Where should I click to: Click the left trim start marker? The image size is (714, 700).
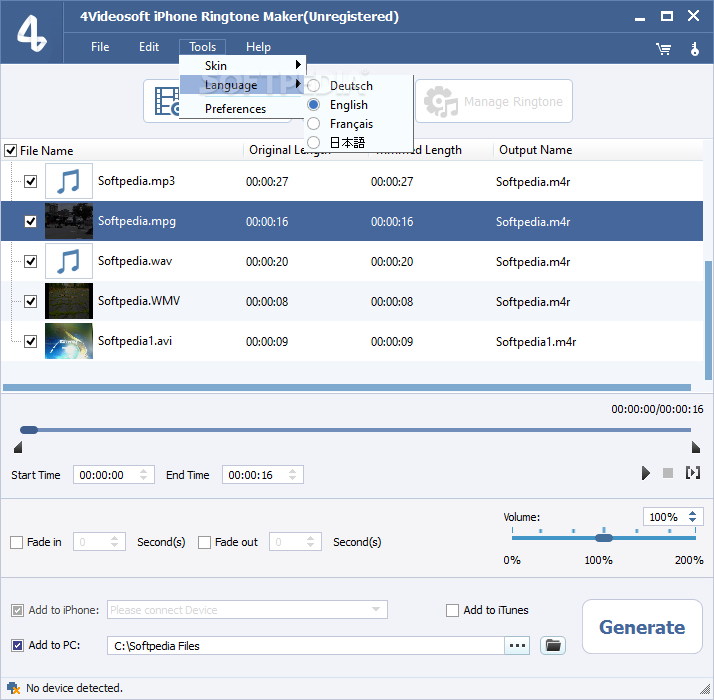point(18,447)
